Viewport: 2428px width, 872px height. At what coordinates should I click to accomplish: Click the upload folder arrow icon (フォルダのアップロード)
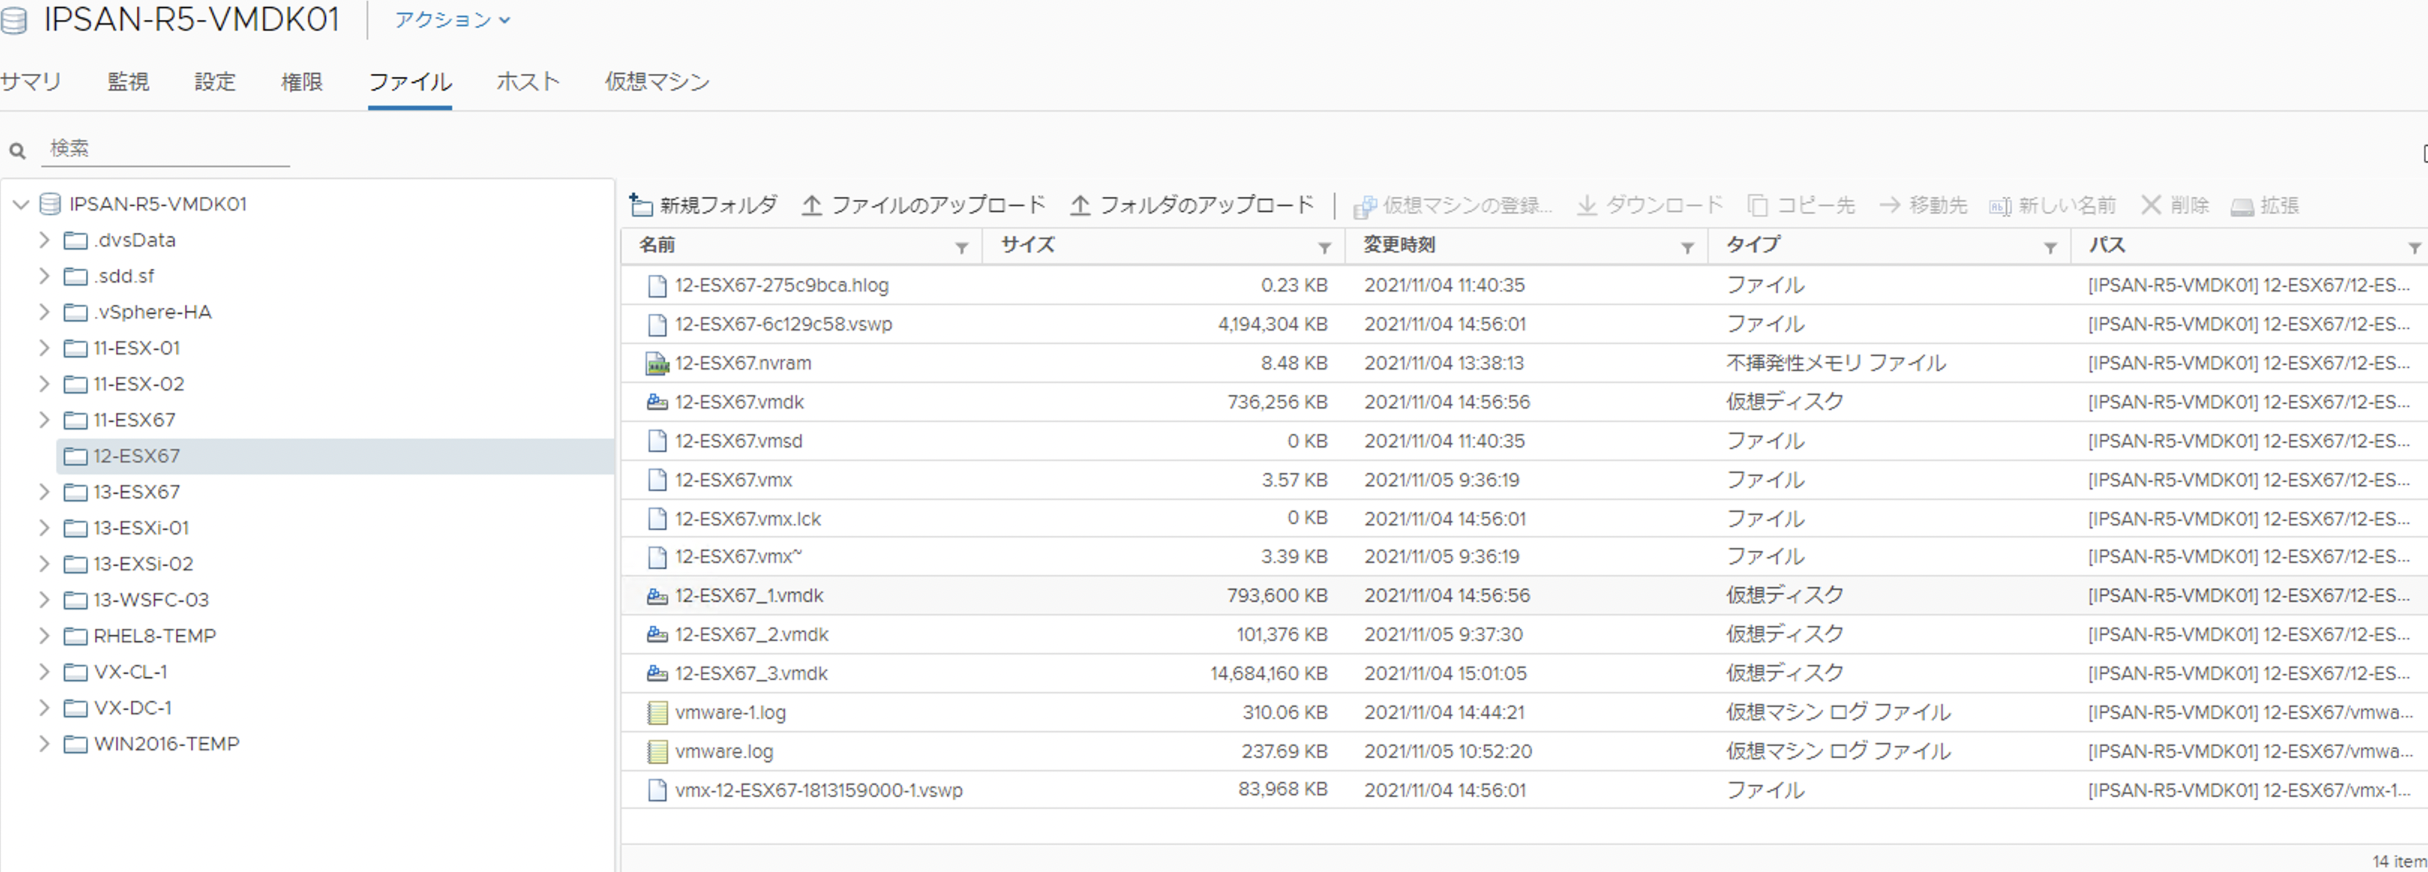1080,206
